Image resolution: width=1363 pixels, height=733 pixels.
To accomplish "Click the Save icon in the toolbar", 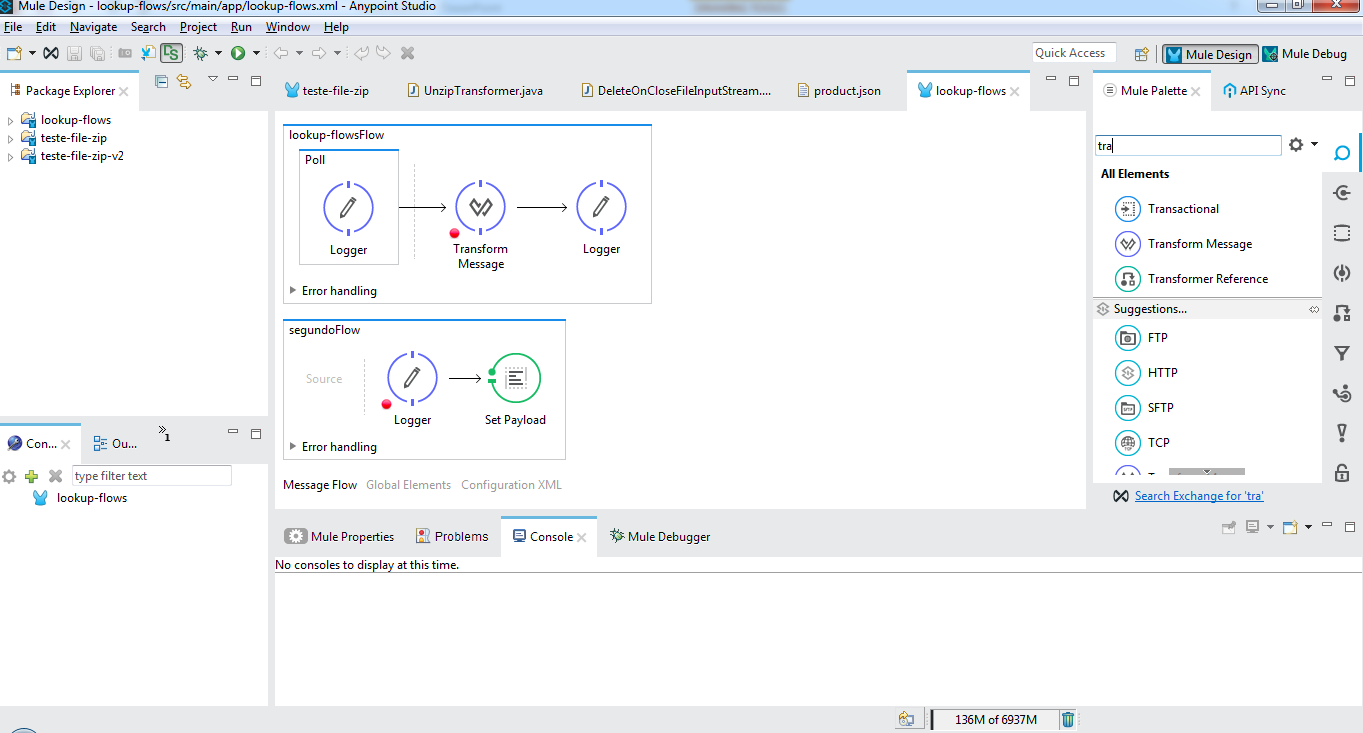I will pyautogui.click(x=72, y=52).
